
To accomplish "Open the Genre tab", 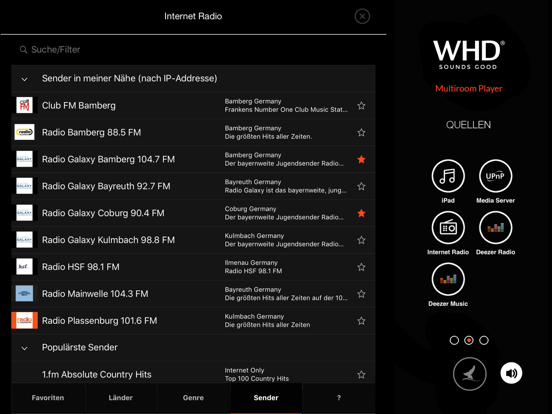I will click(193, 398).
